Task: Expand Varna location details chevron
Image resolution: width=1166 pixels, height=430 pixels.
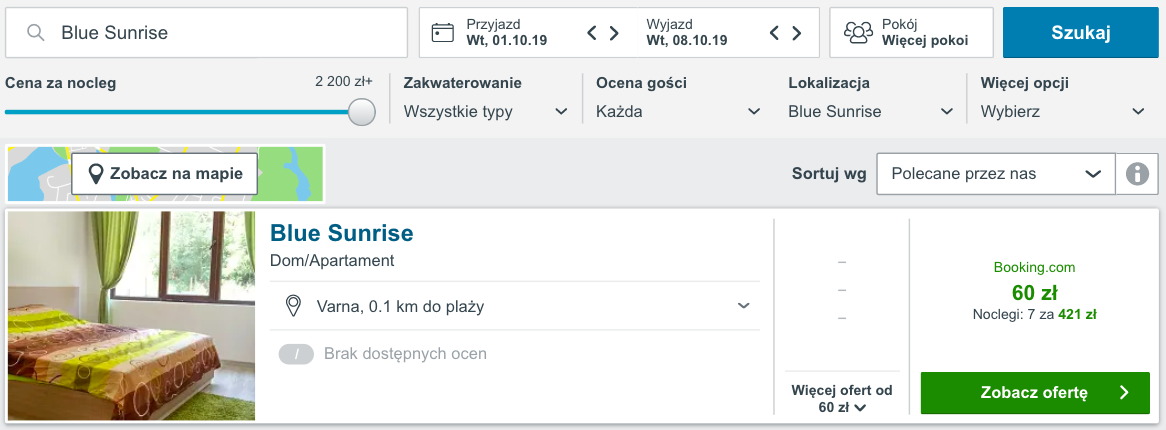Action: click(743, 306)
